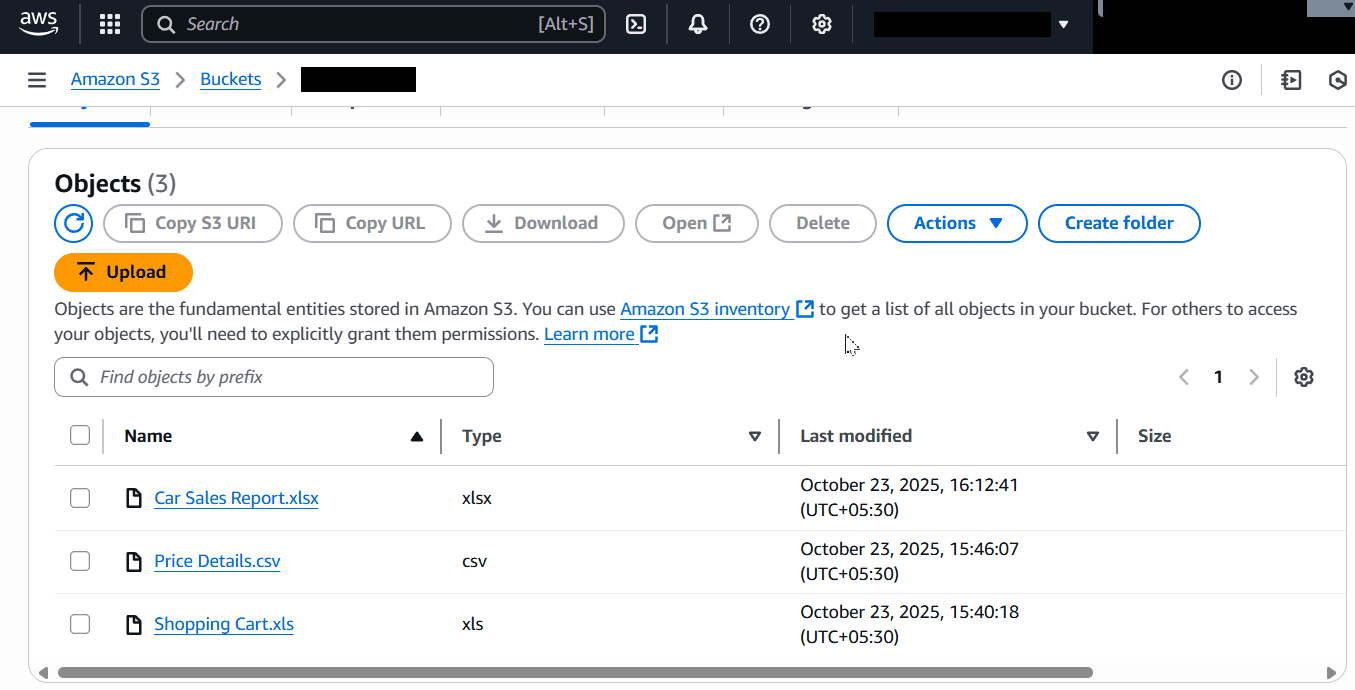Open the help icon in top bar

[x=760, y=23]
